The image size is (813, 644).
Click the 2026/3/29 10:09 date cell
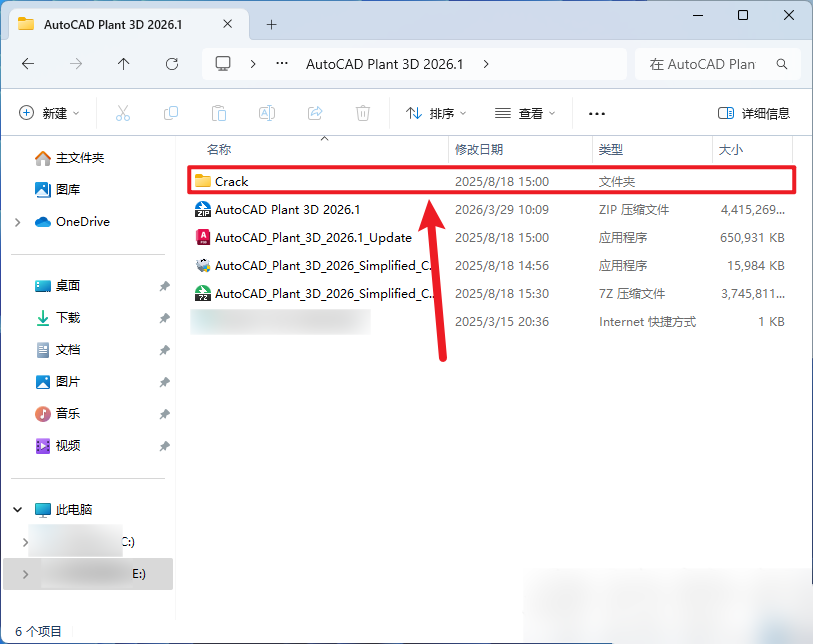(x=501, y=209)
